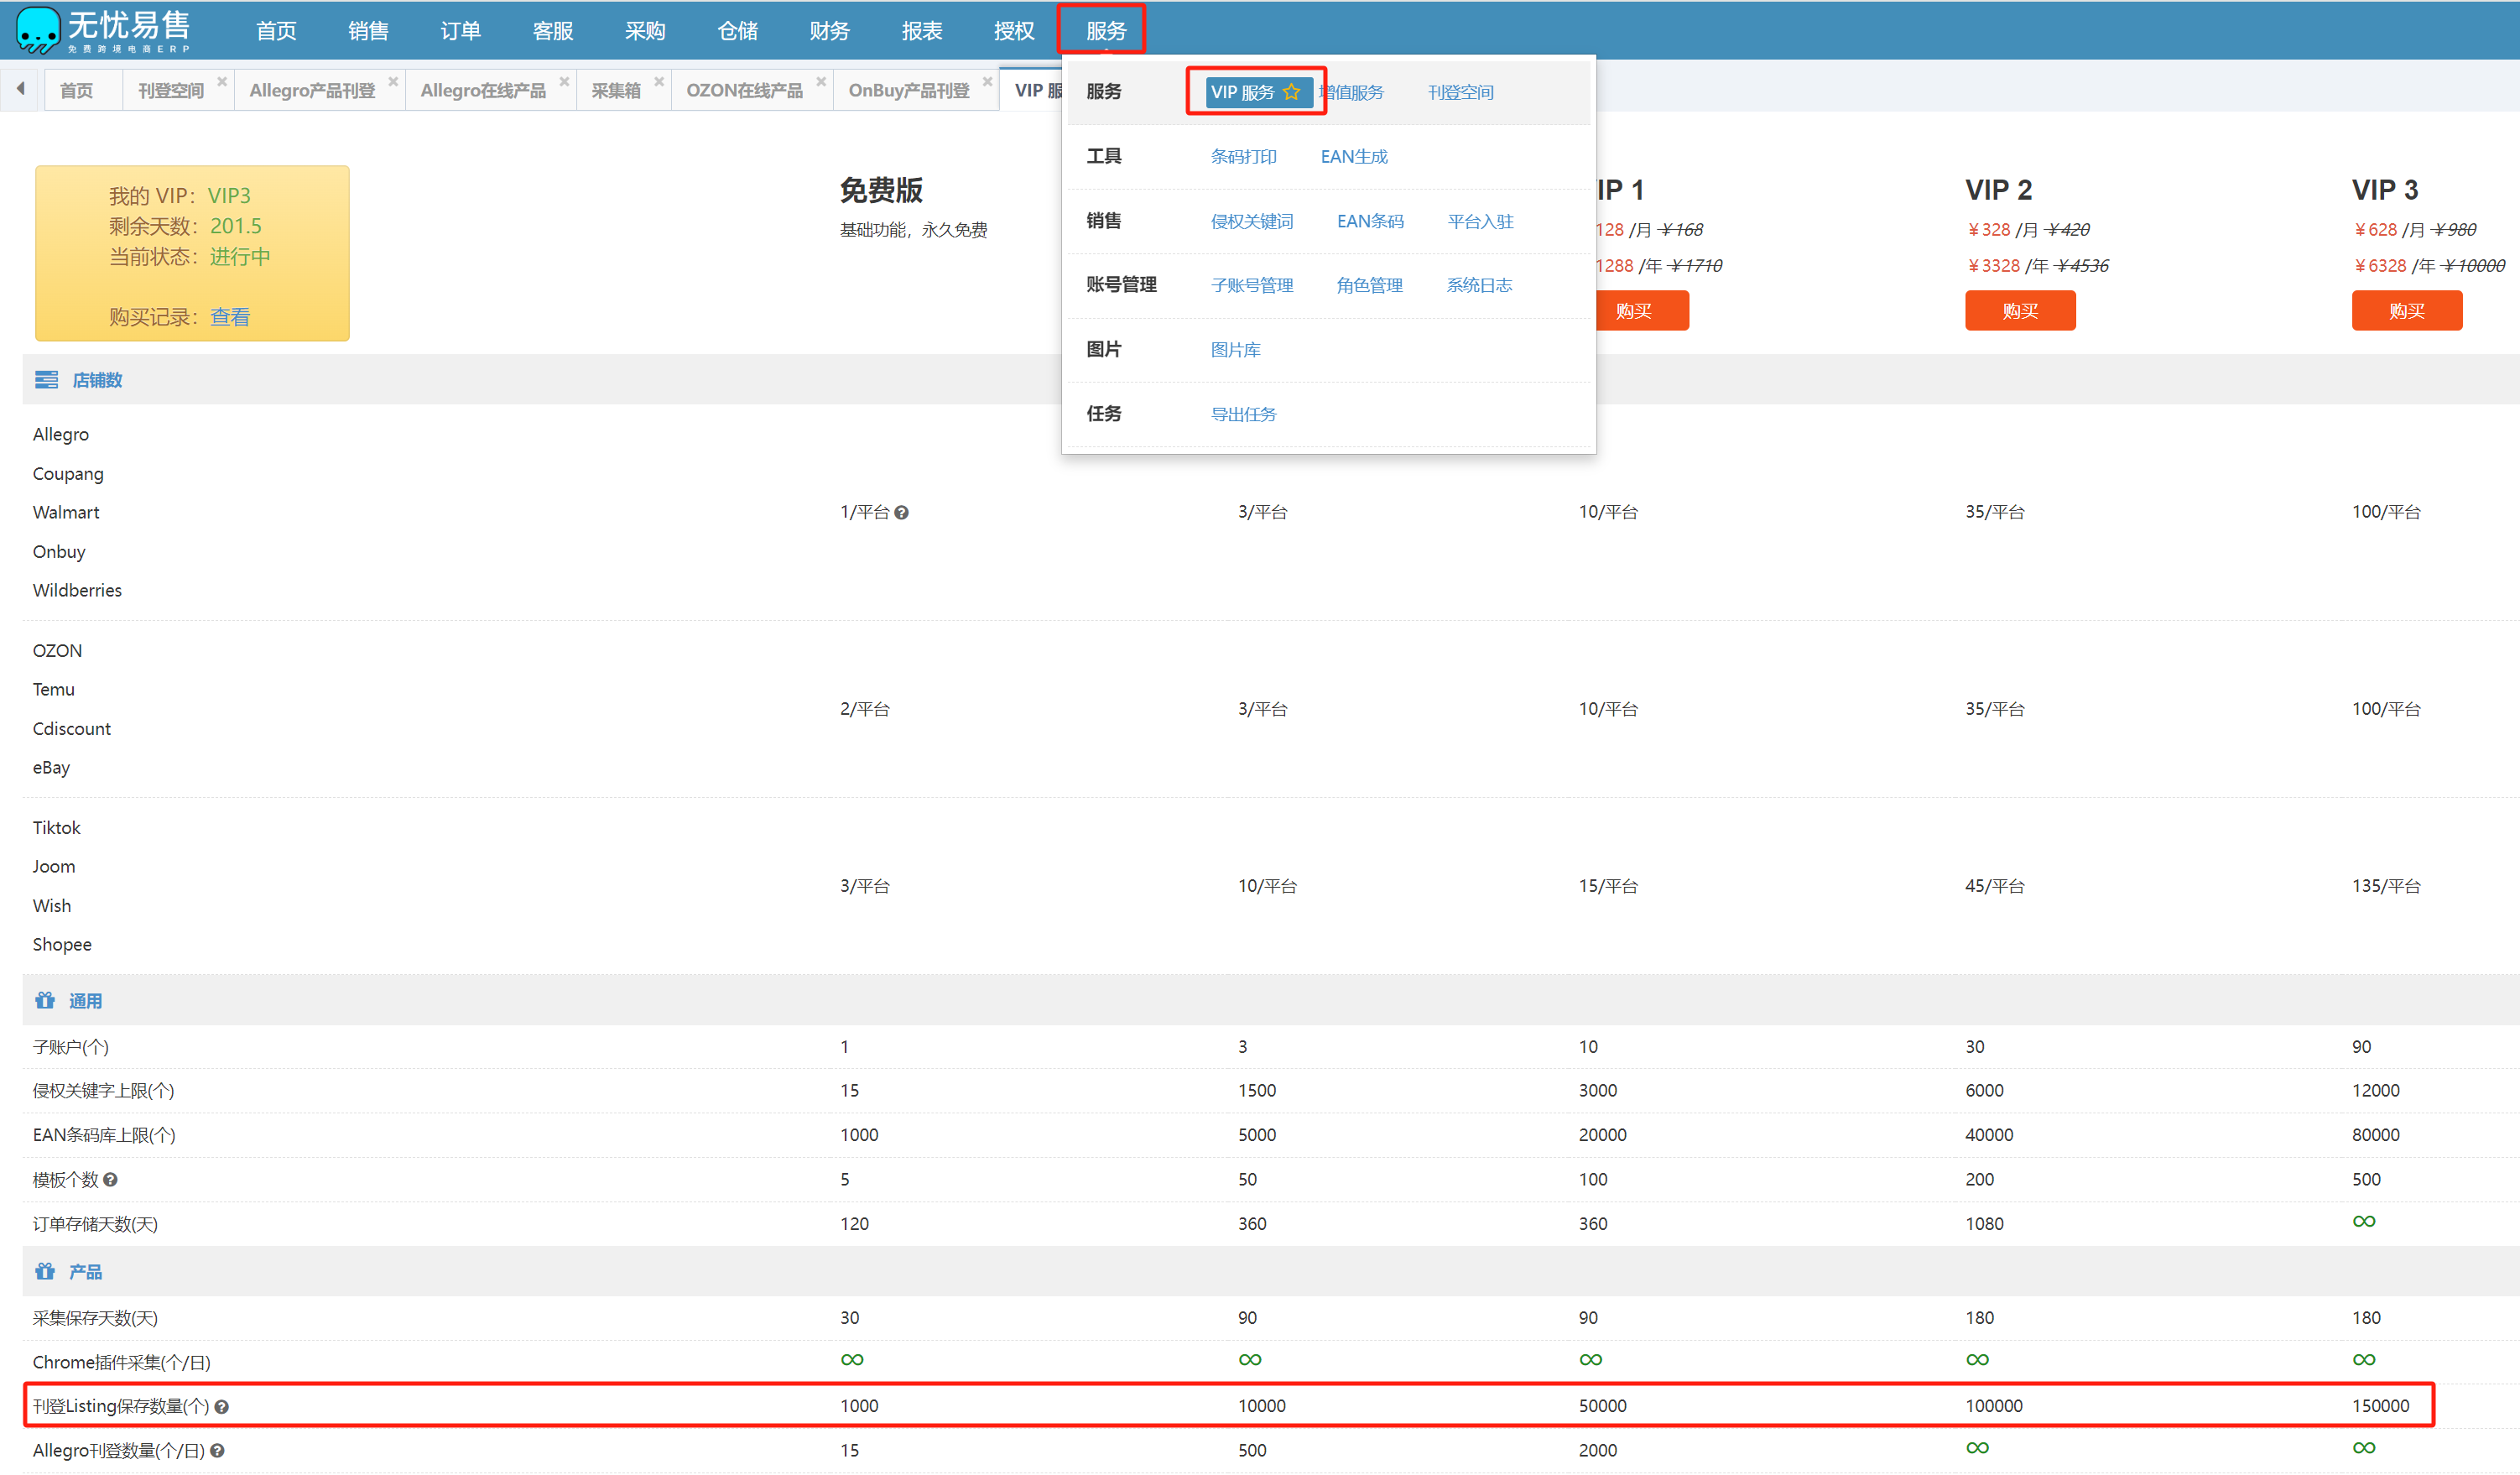This screenshot has width=2520, height=1475.
Task: Switch to the OZON在线产品 tab
Action: click(744, 91)
